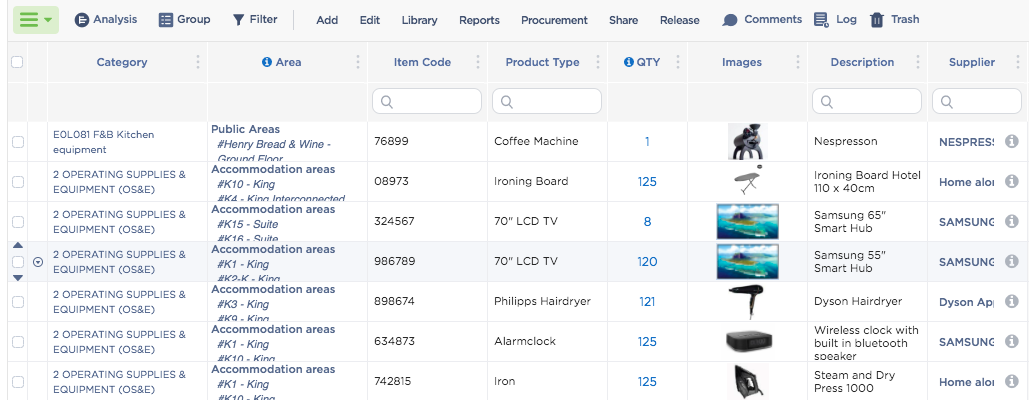
Task: Click info icon in Area column header
Action: [266, 62]
